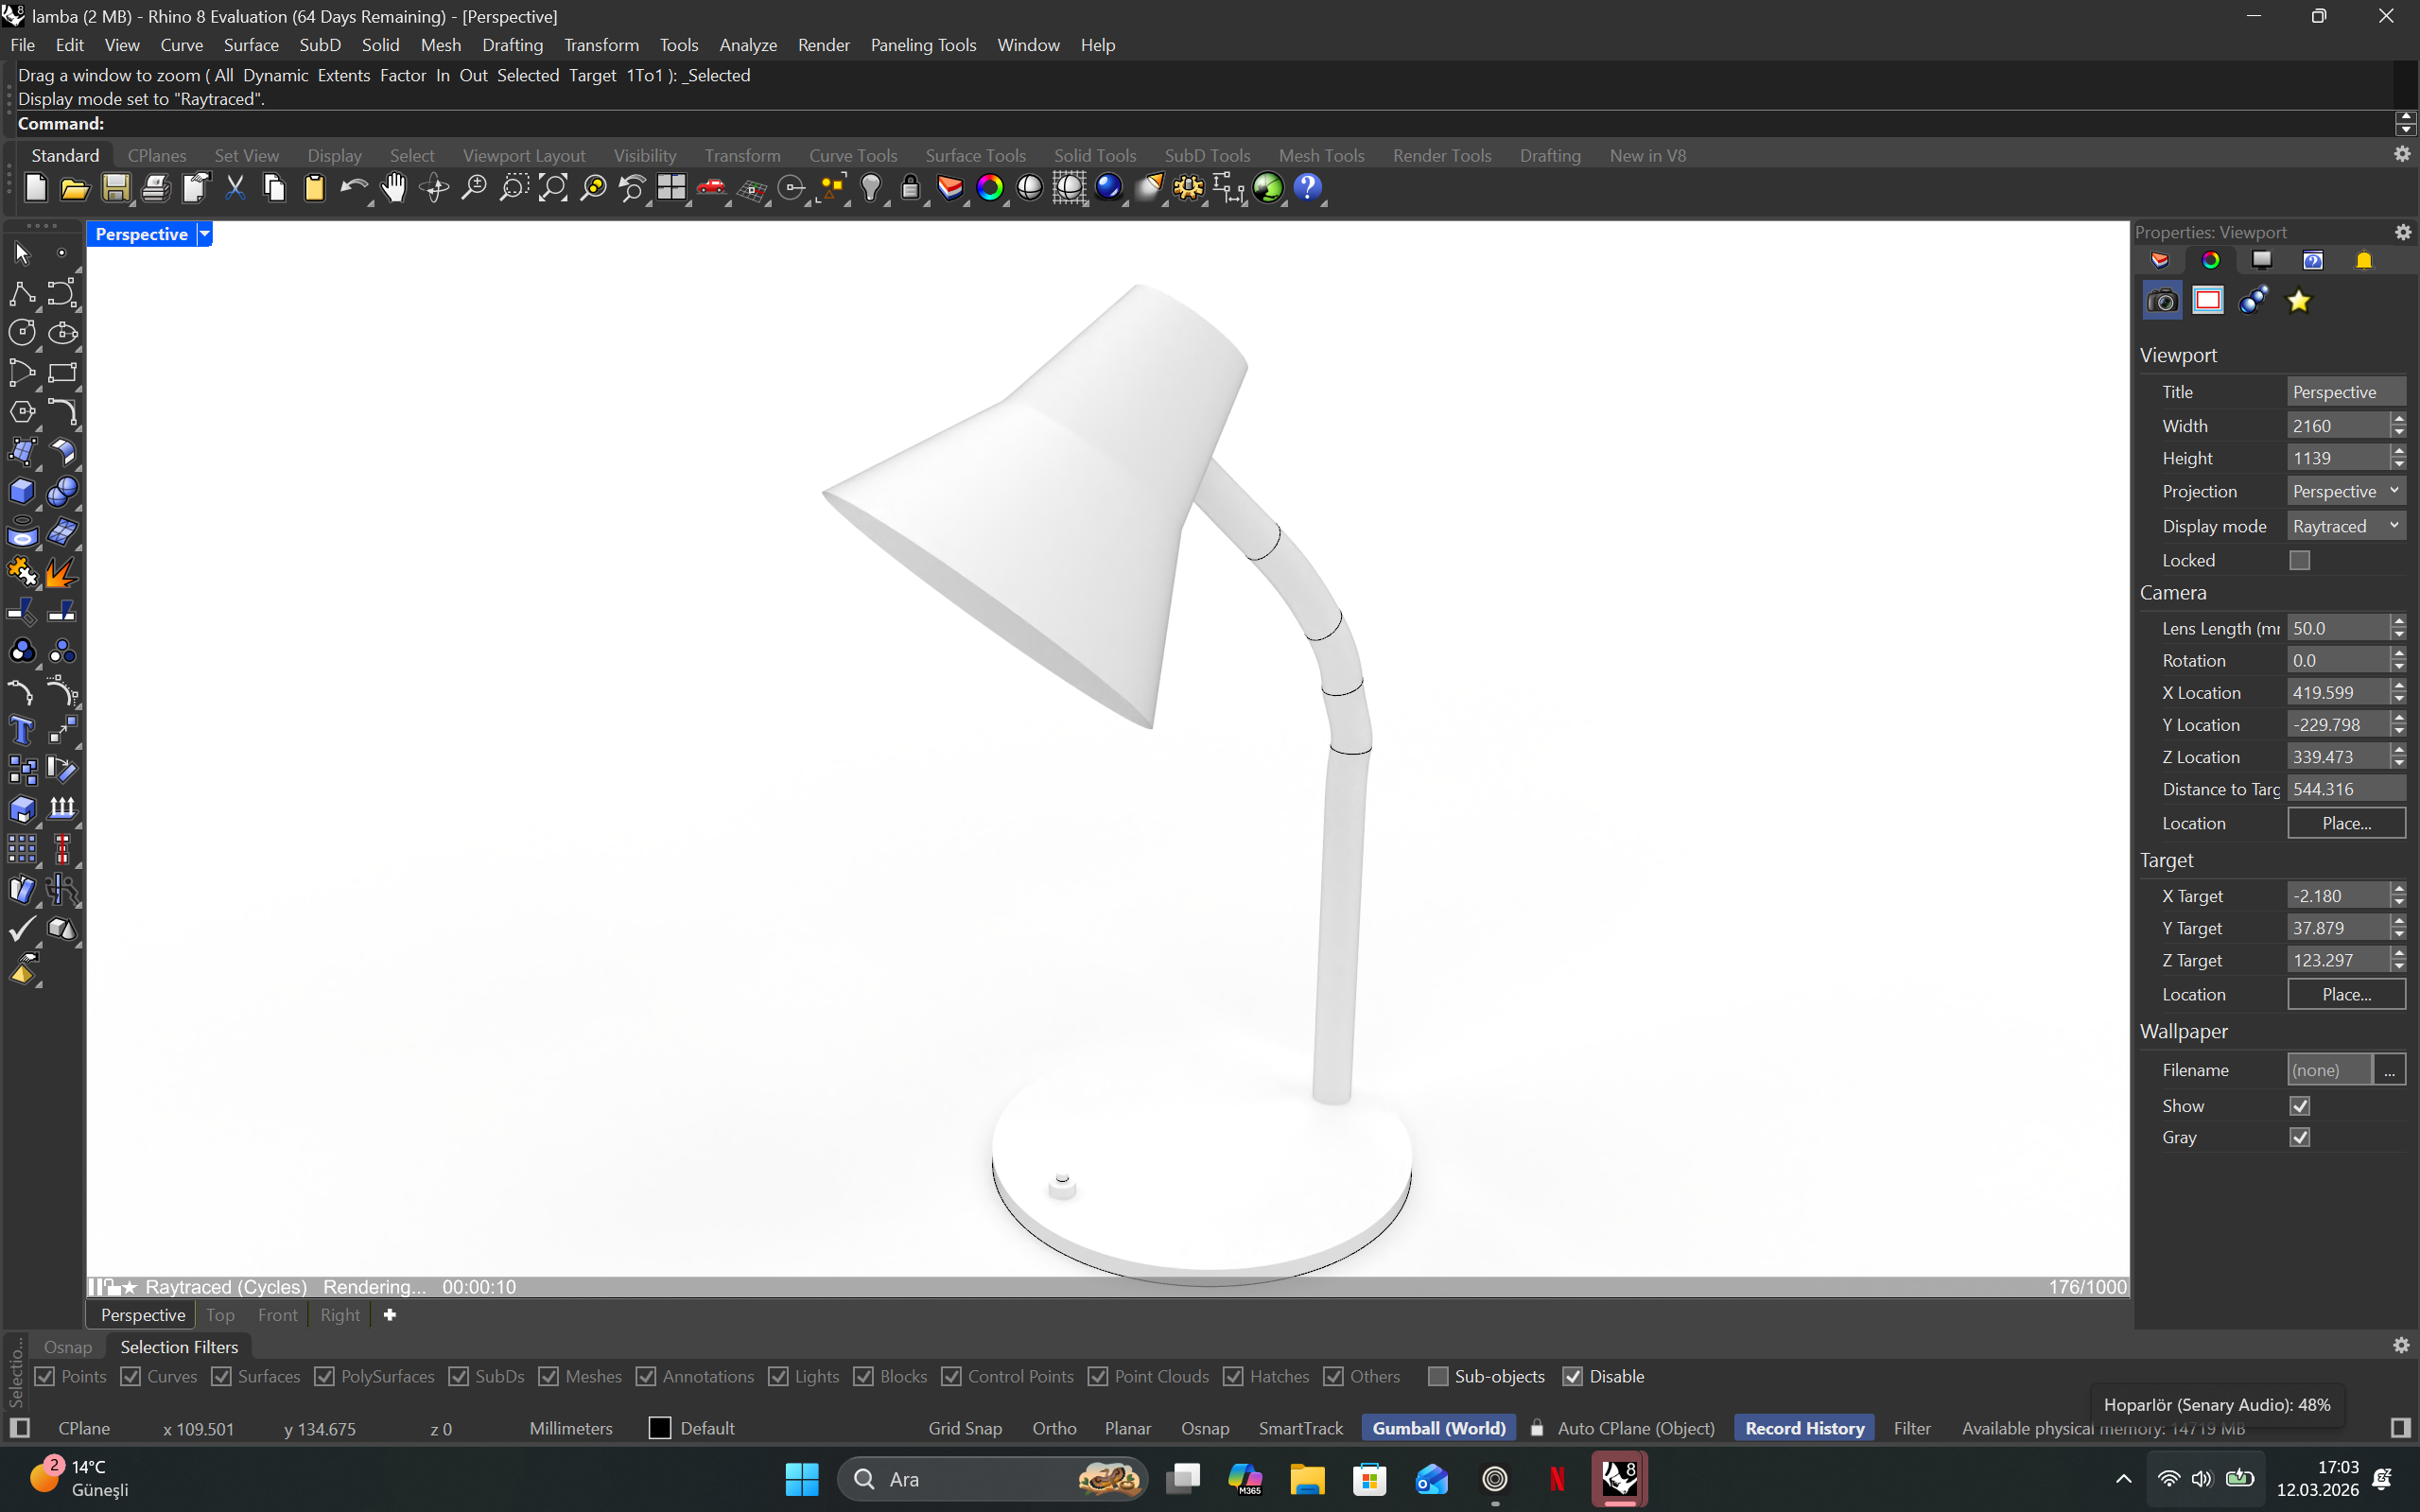The image size is (2420, 1512).
Task: Toggle the Locked viewport checkbox
Action: point(2299,561)
